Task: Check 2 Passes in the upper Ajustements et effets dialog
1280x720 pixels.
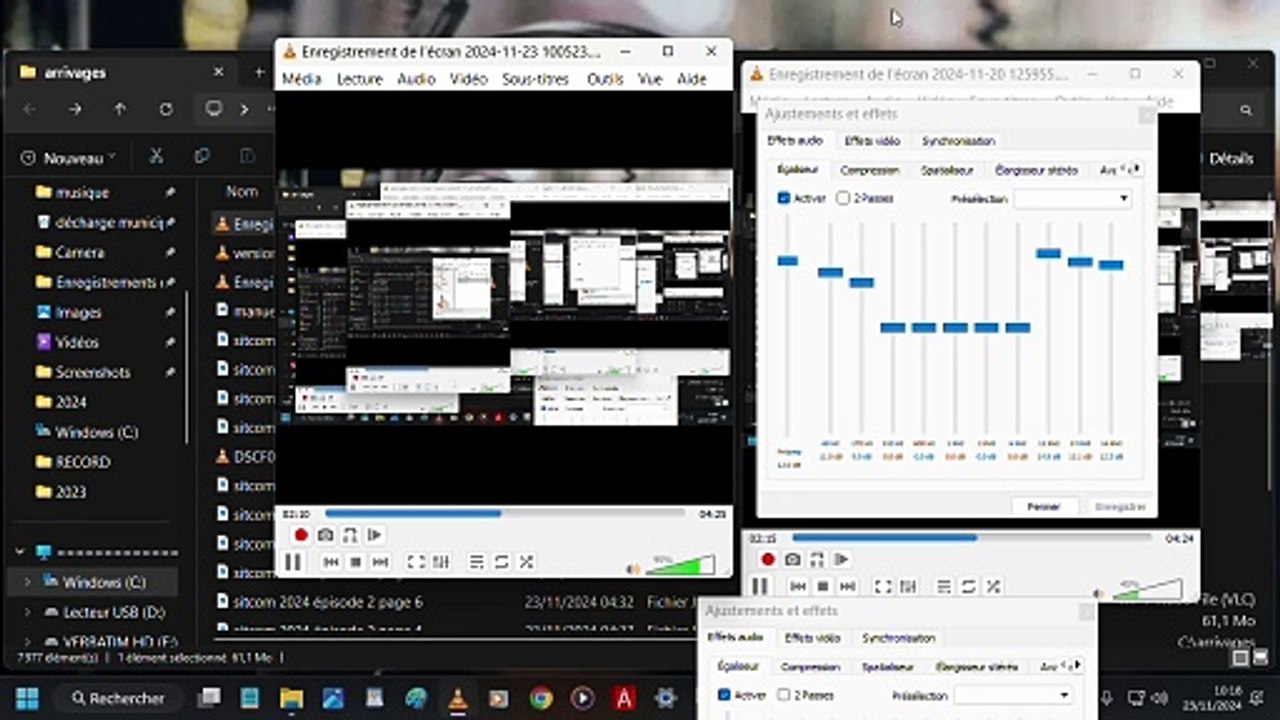Action: [842, 198]
